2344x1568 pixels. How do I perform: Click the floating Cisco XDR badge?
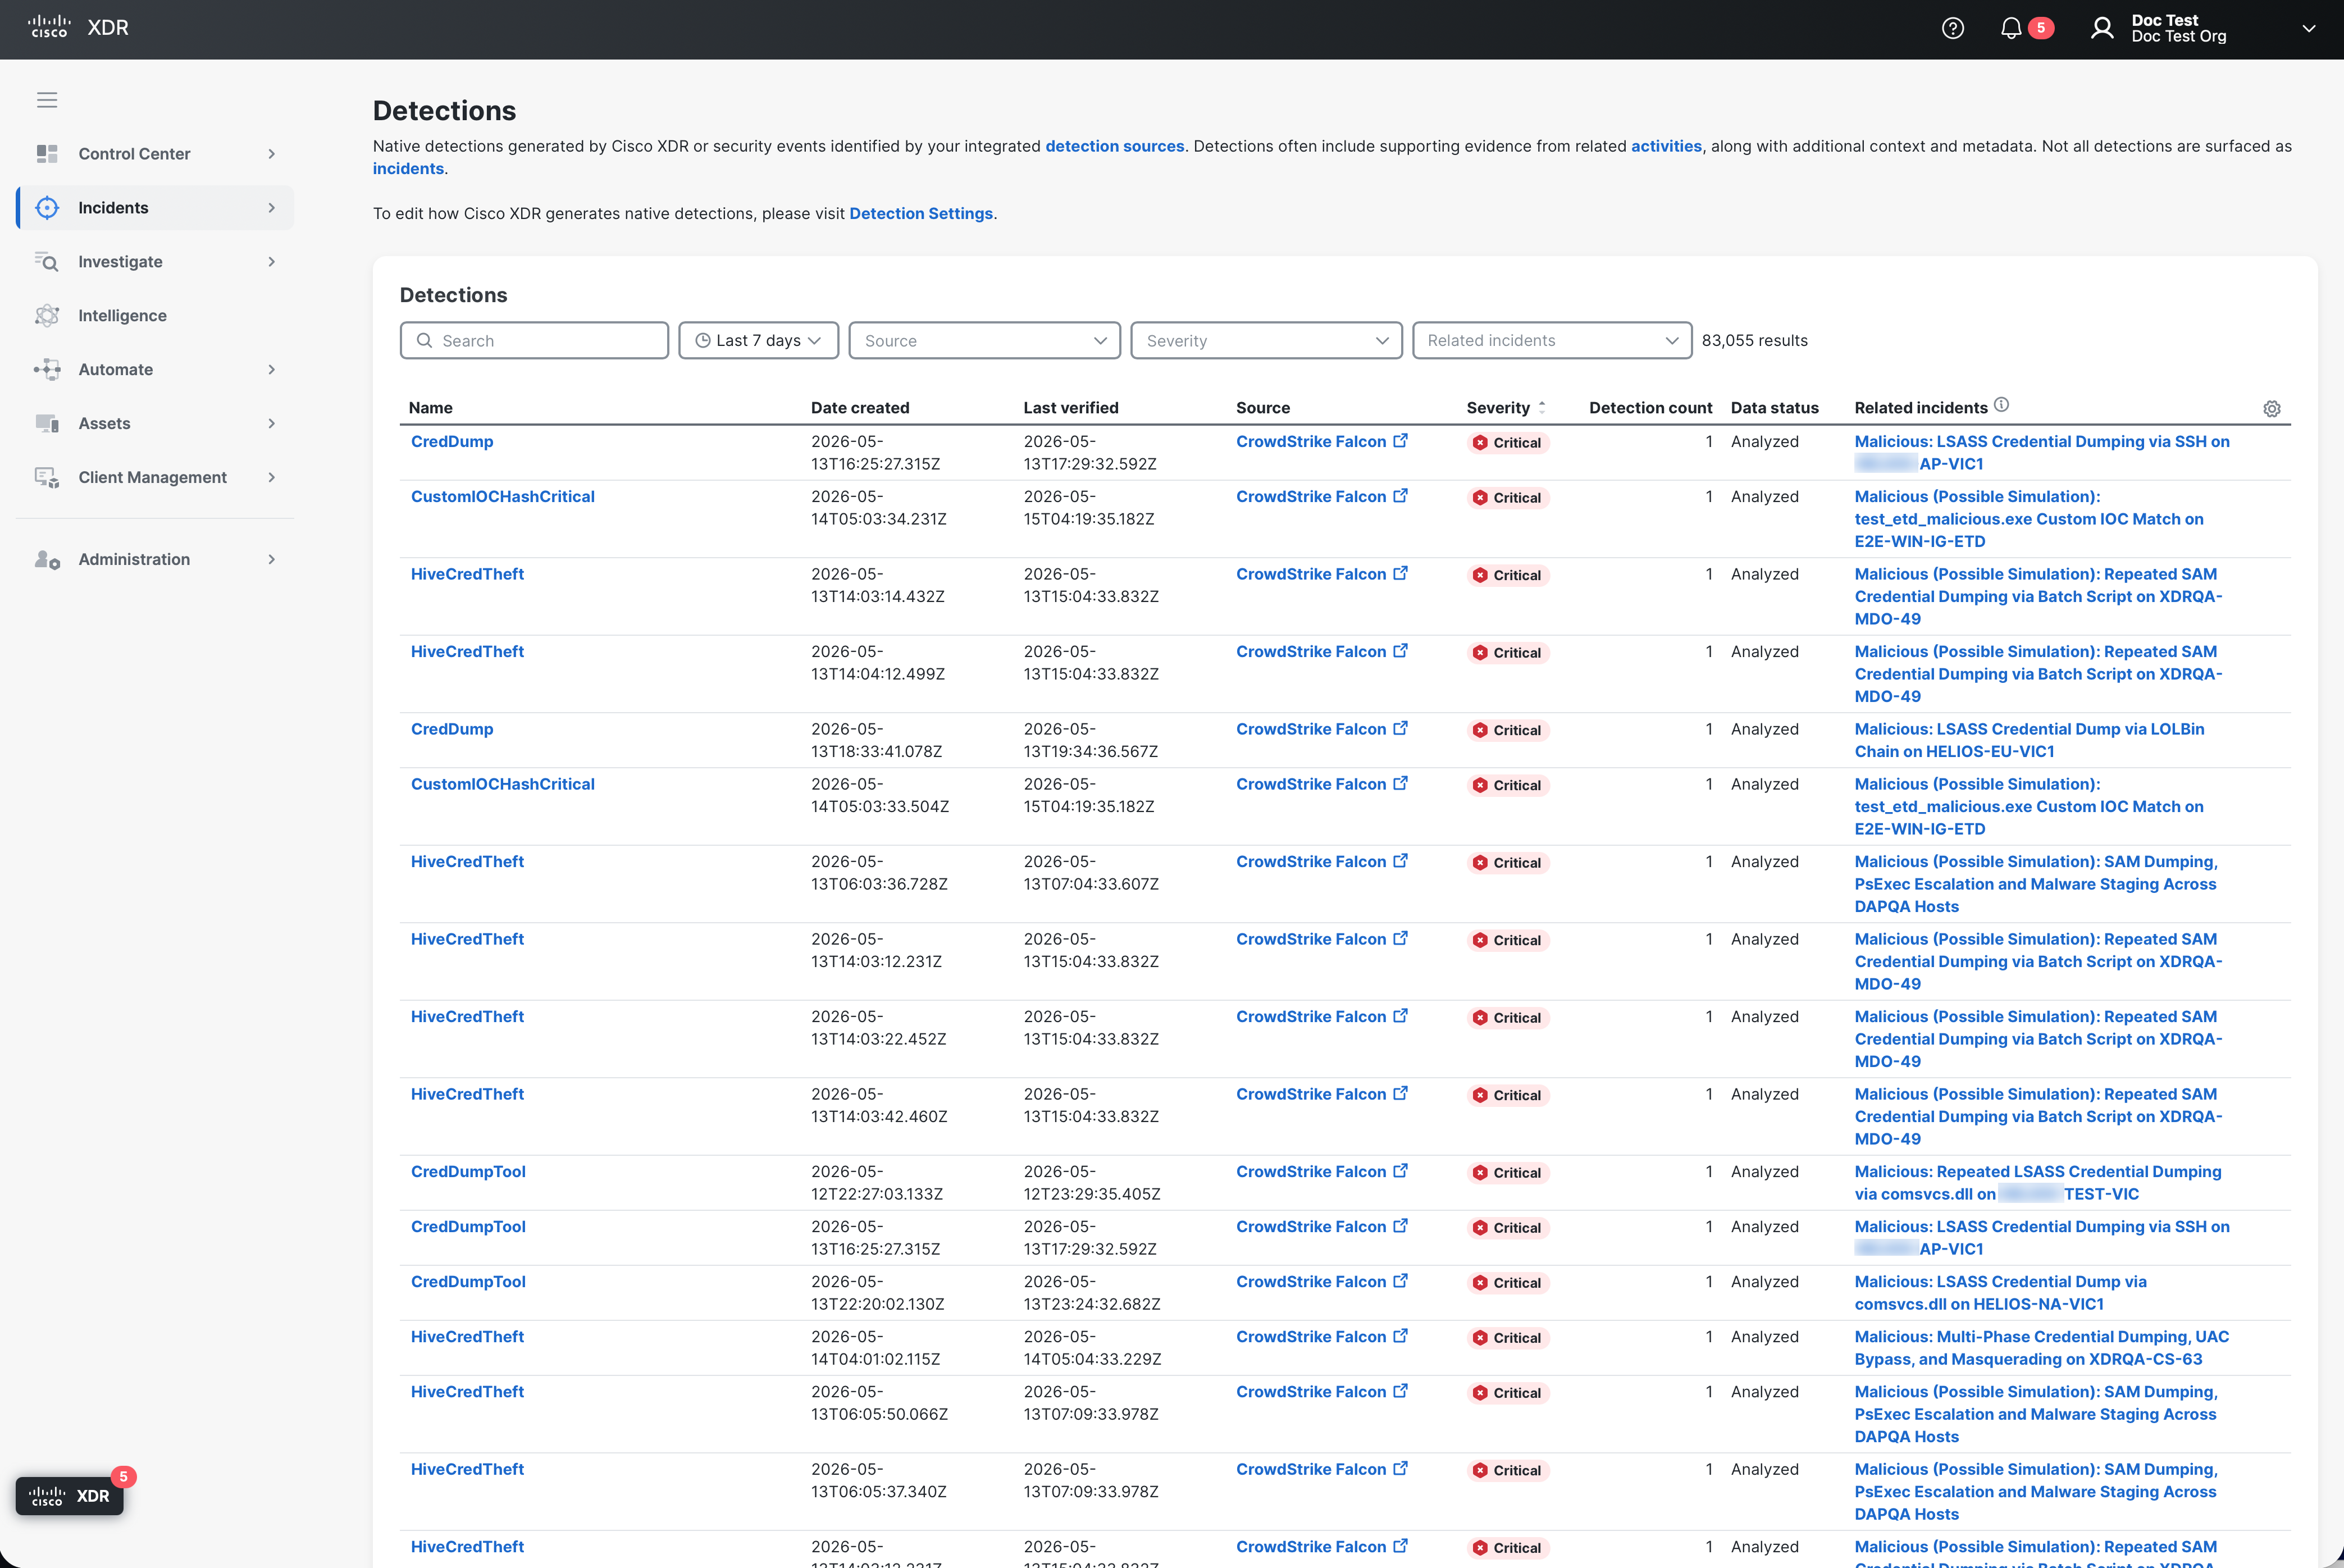click(69, 1496)
